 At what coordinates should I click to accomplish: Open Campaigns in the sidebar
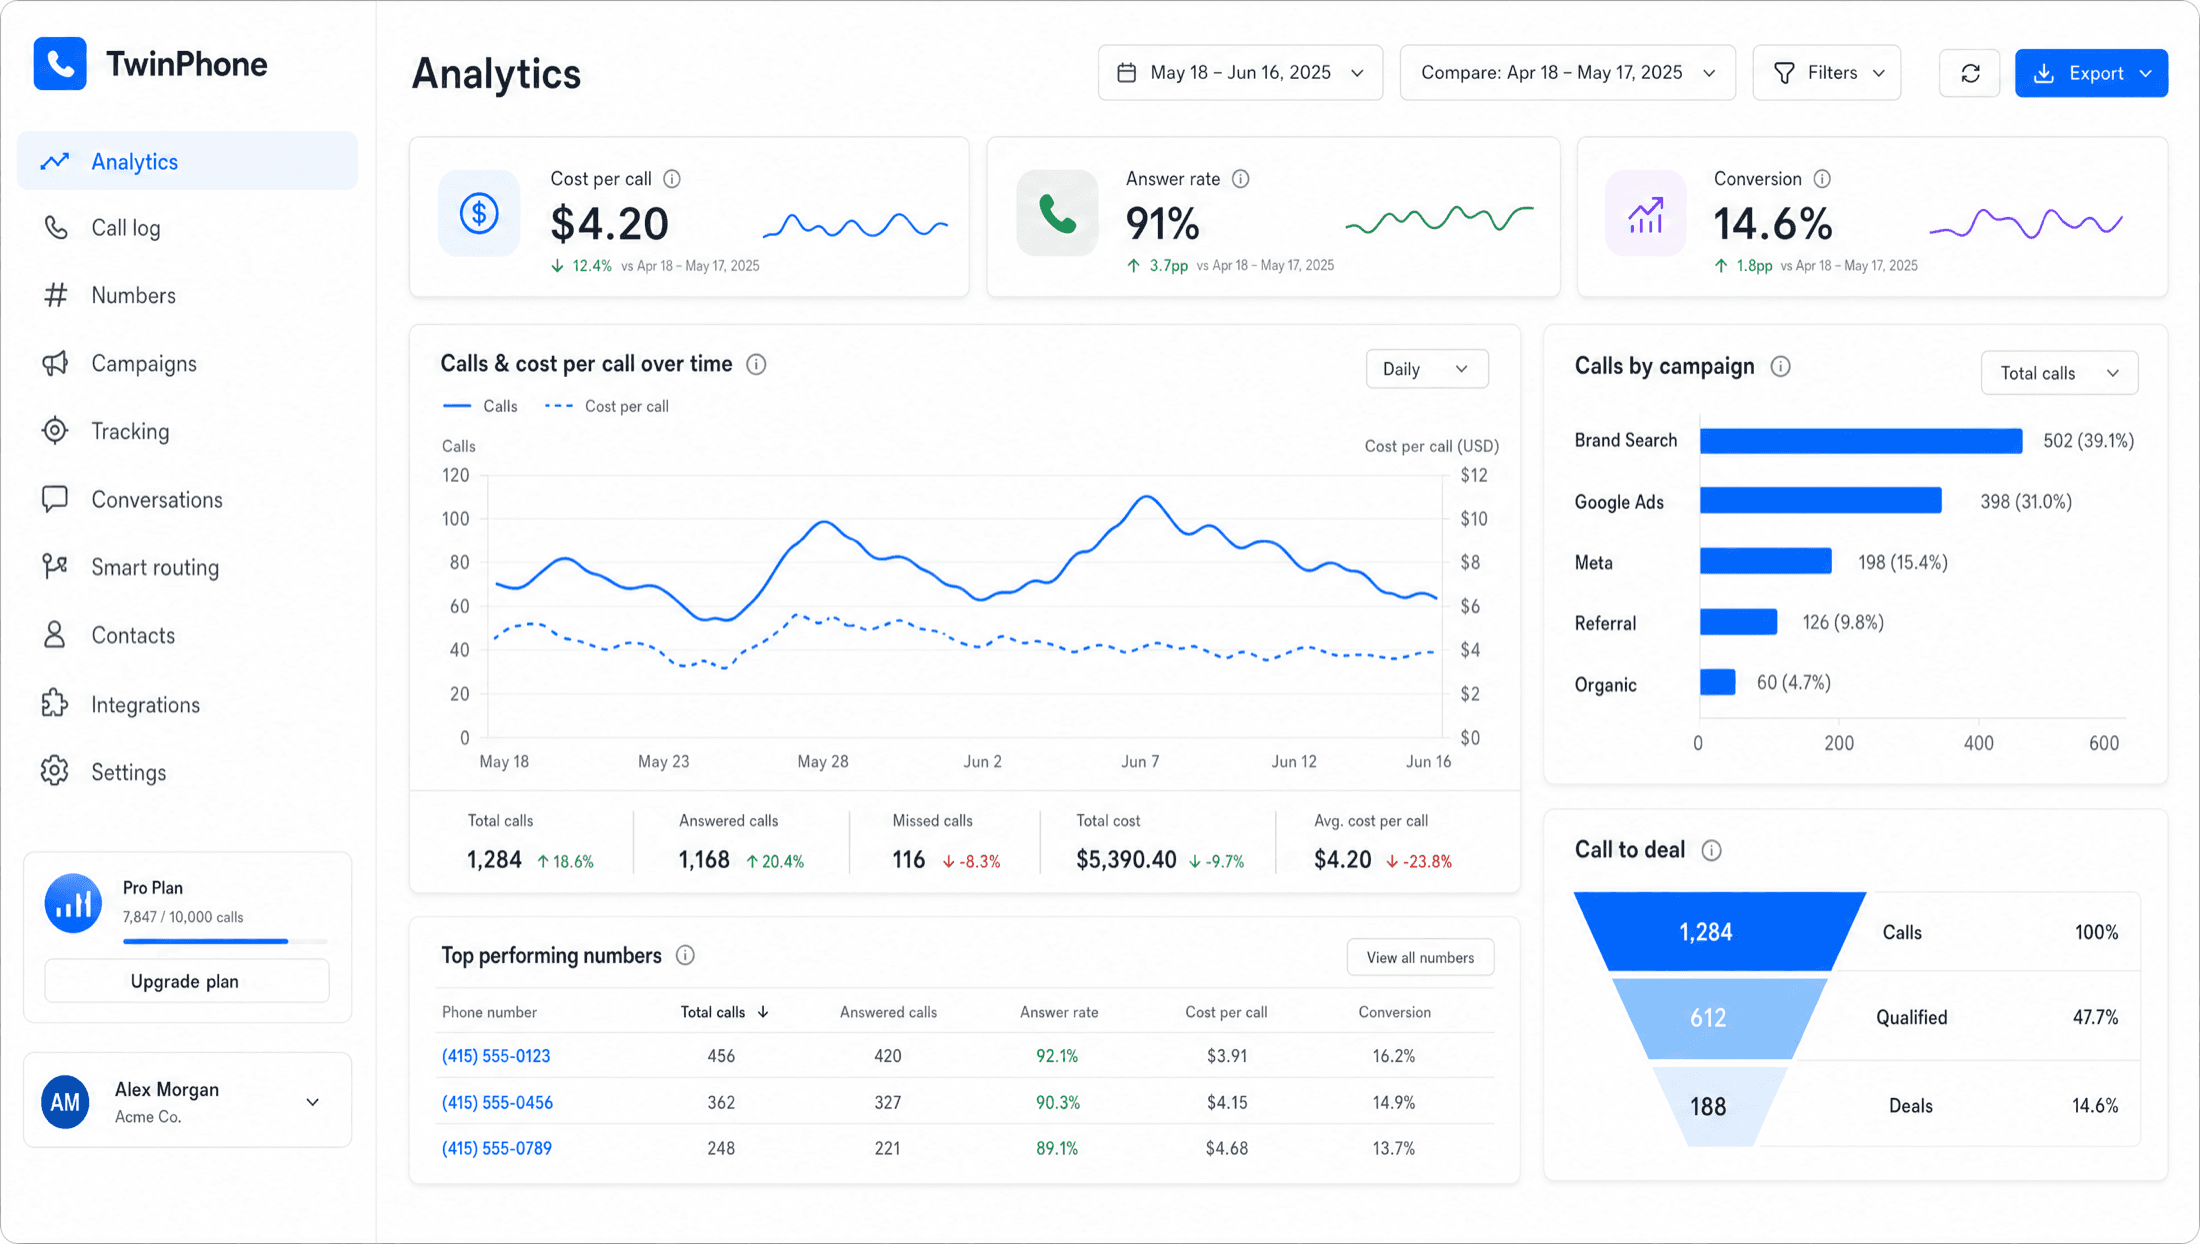click(187, 363)
